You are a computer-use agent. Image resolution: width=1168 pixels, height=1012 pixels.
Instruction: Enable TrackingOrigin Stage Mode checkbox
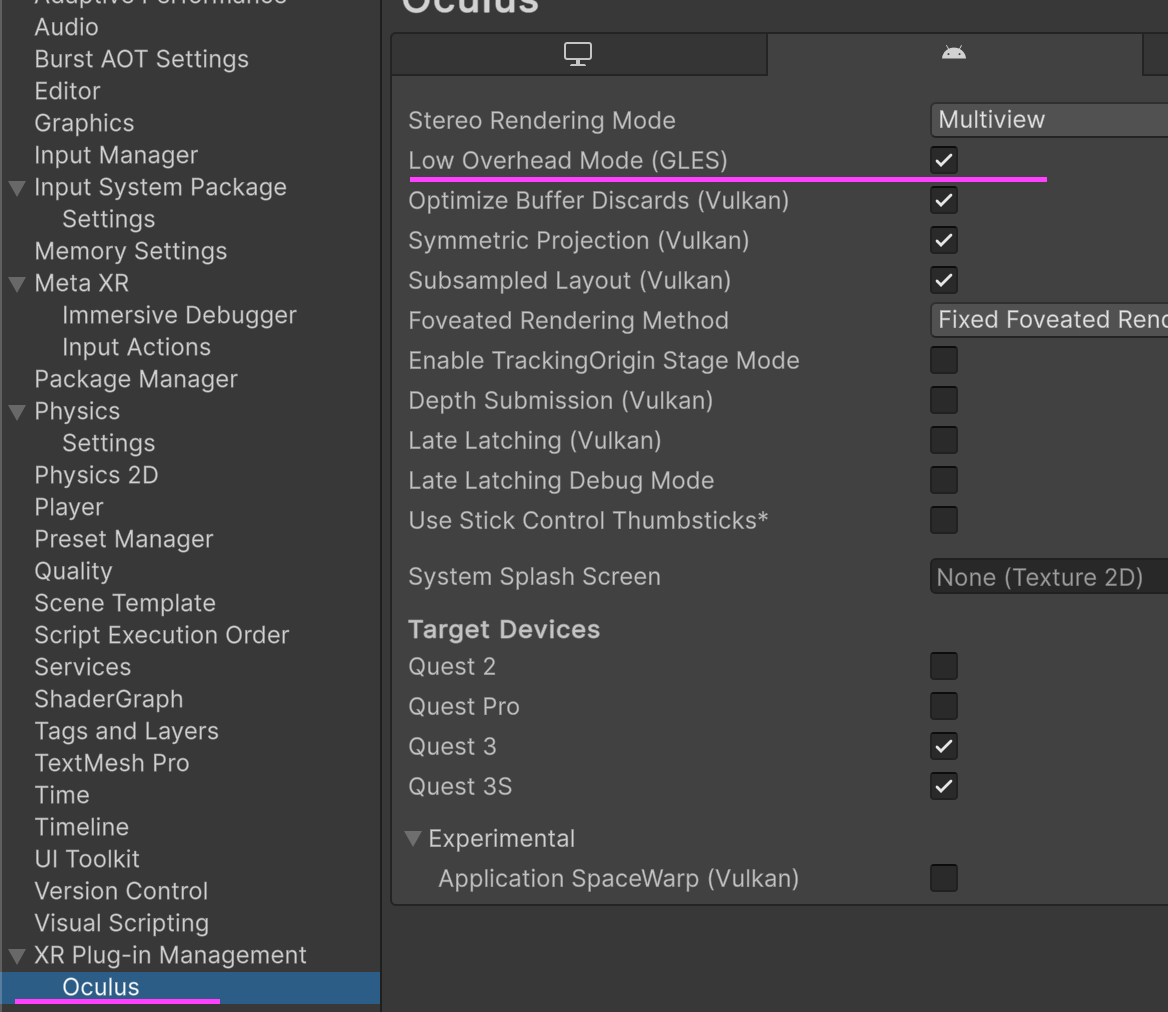pos(944,360)
